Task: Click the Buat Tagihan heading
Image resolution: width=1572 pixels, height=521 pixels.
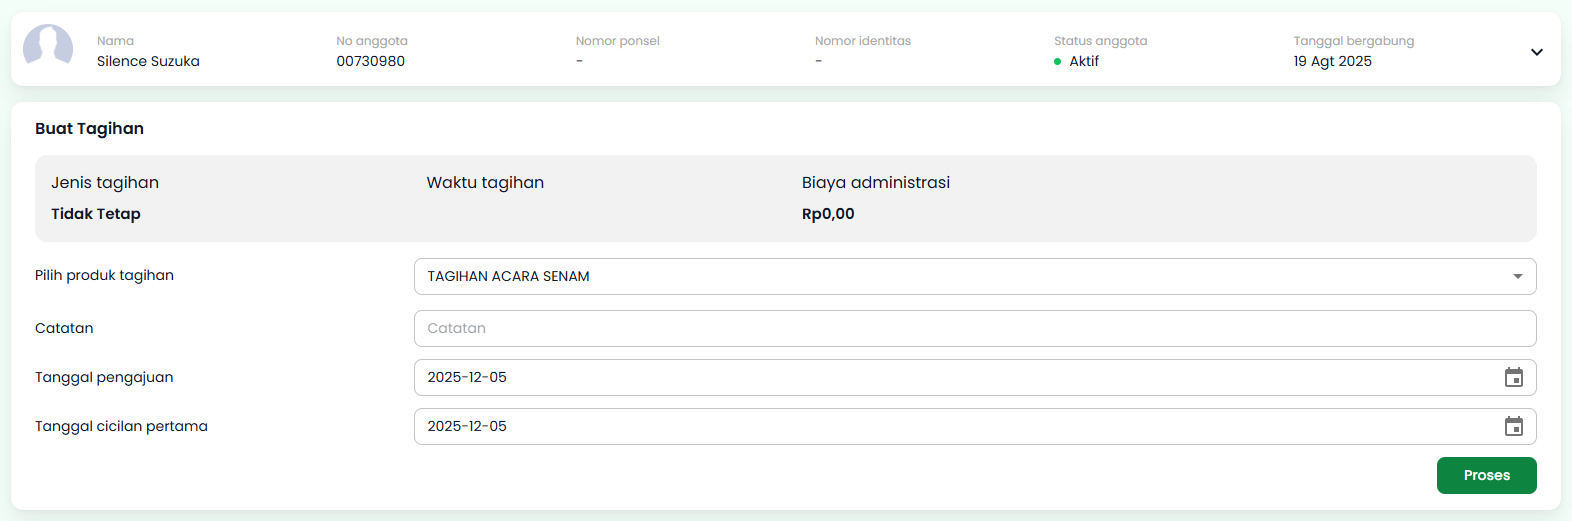Action: (89, 128)
